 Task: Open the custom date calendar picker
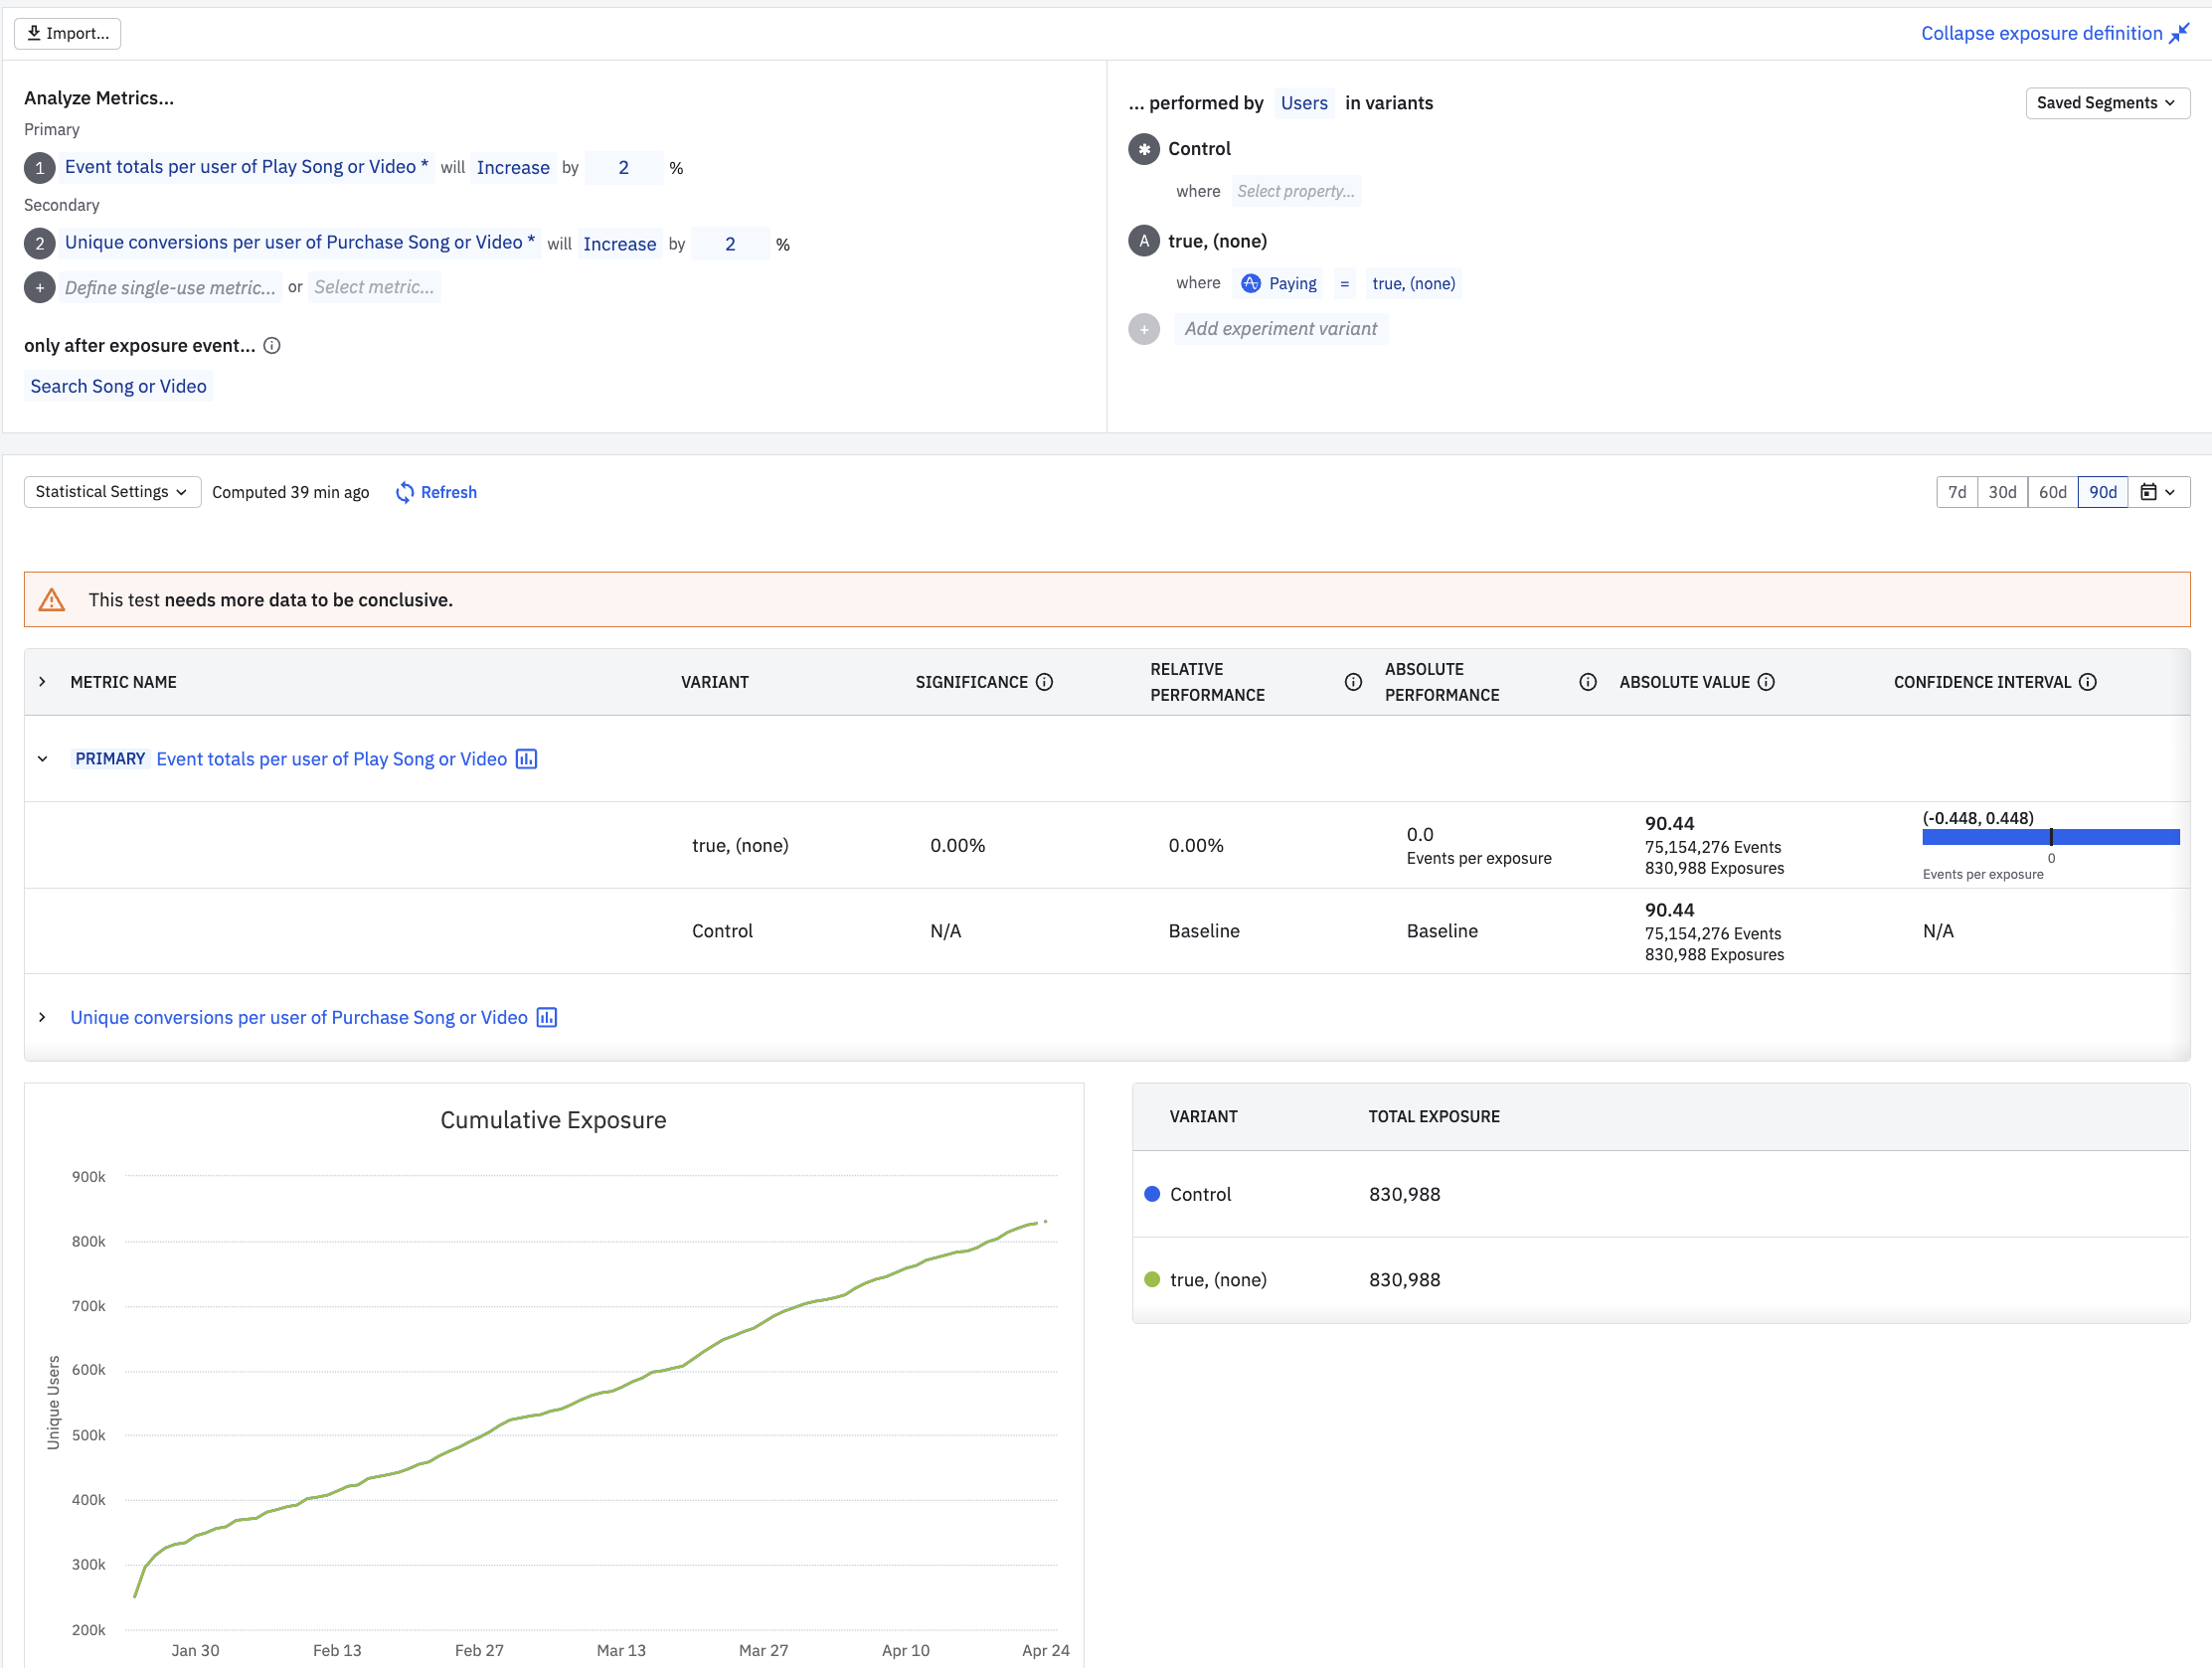coord(2158,493)
